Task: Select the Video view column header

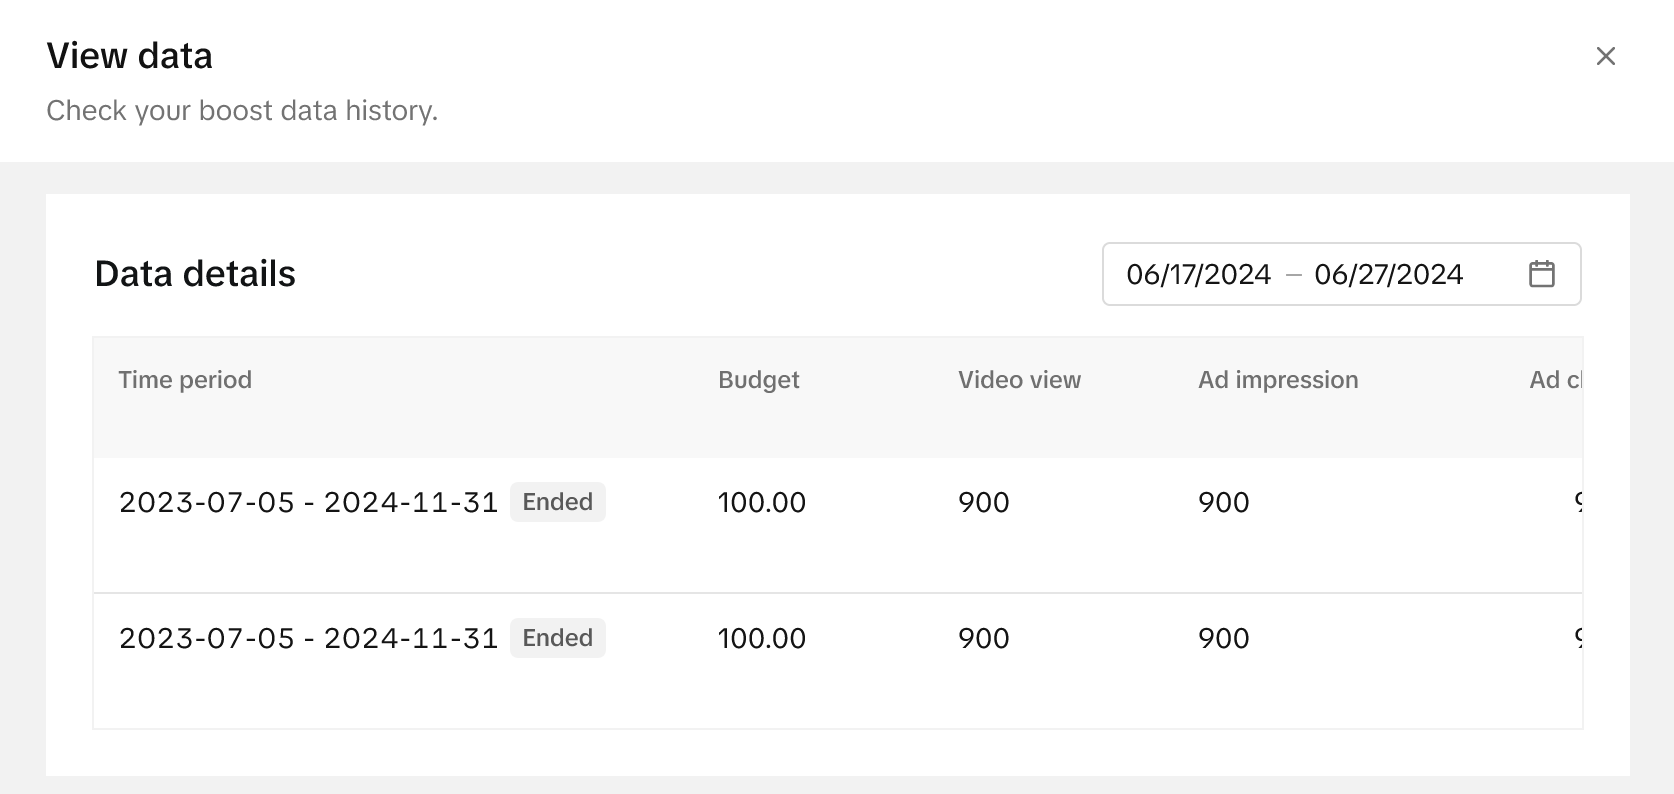Action: pos(1019,380)
